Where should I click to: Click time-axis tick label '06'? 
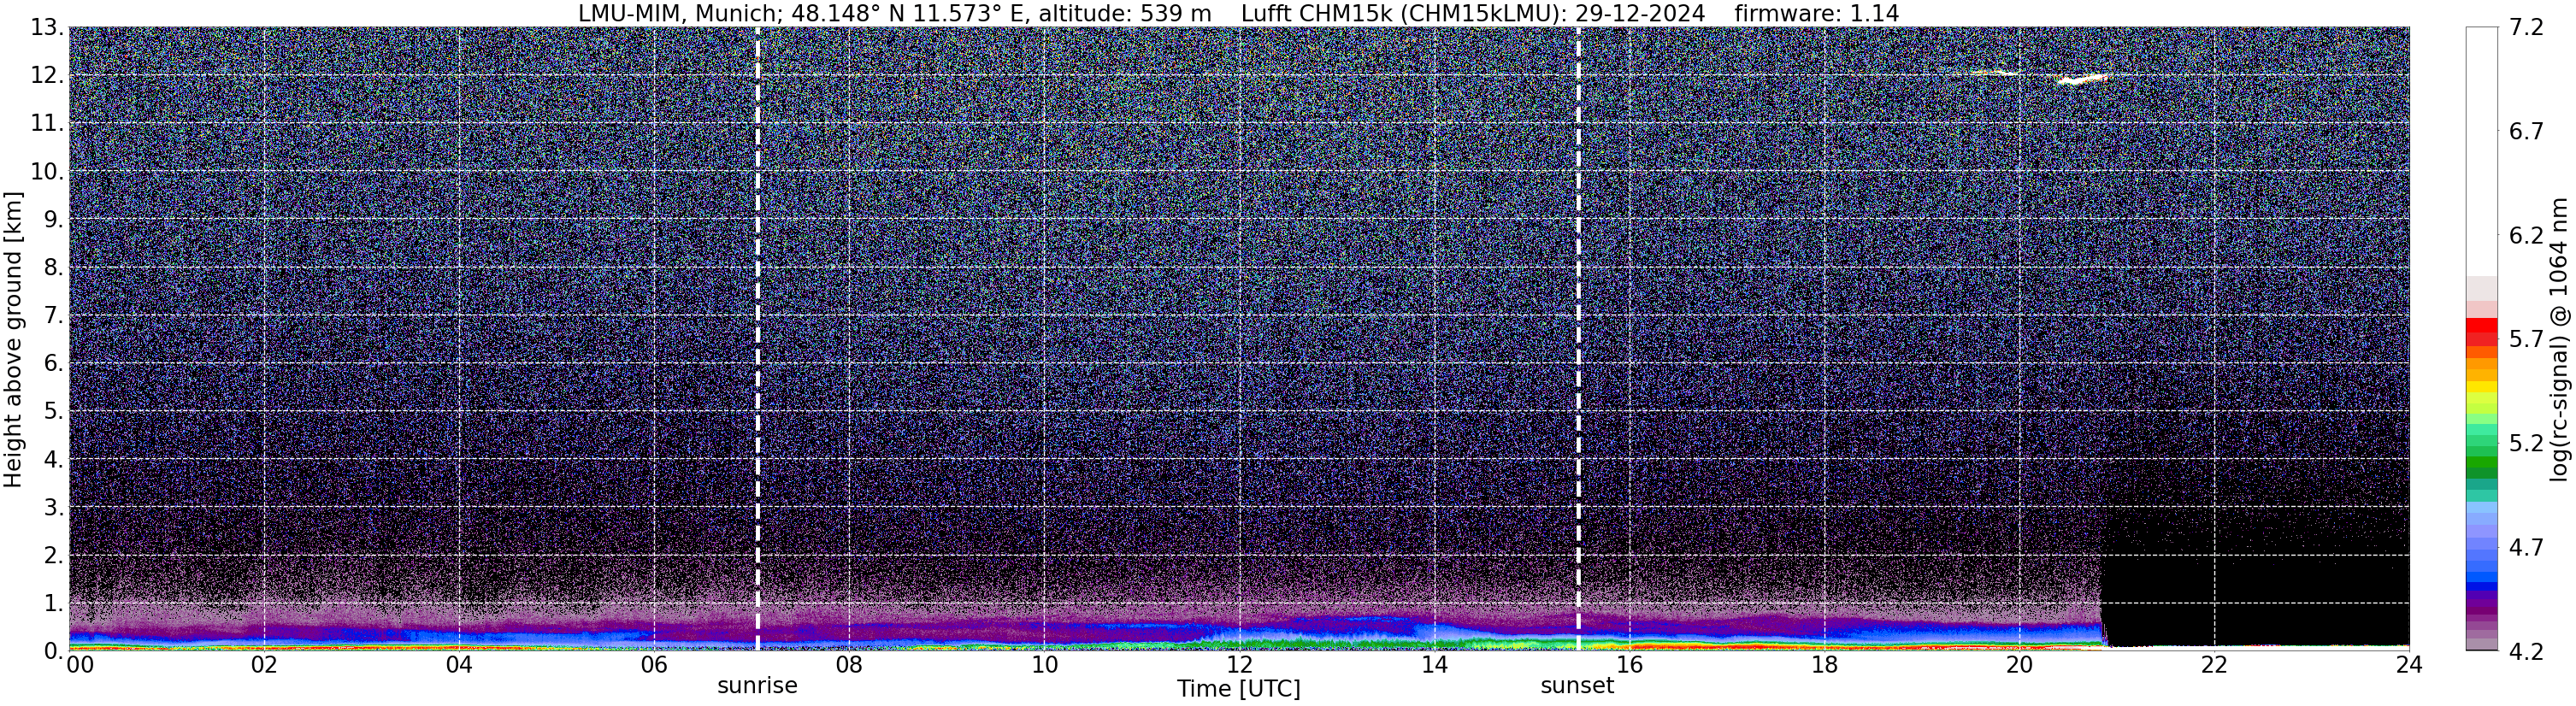click(x=654, y=665)
